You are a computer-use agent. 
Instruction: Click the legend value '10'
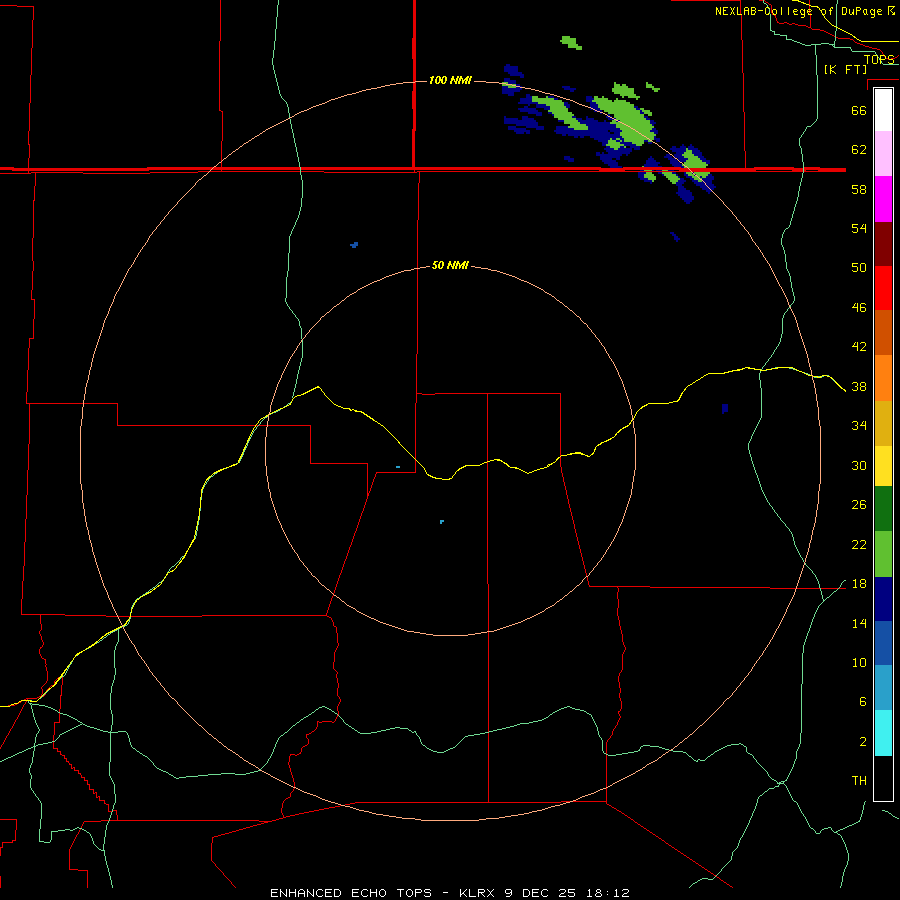[859, 663]
